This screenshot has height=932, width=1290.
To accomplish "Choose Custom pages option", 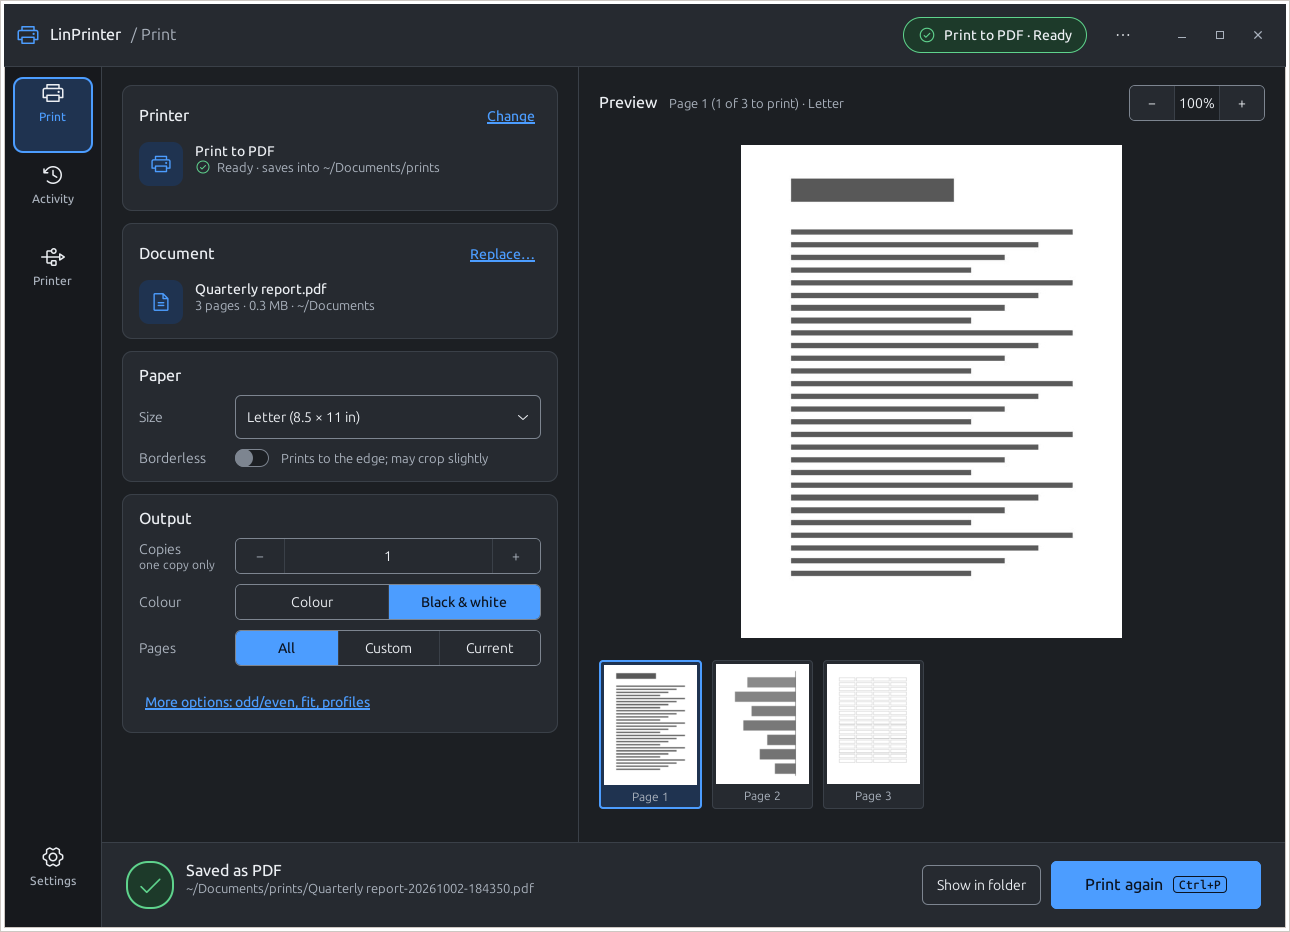I will (x=388, y=648).
